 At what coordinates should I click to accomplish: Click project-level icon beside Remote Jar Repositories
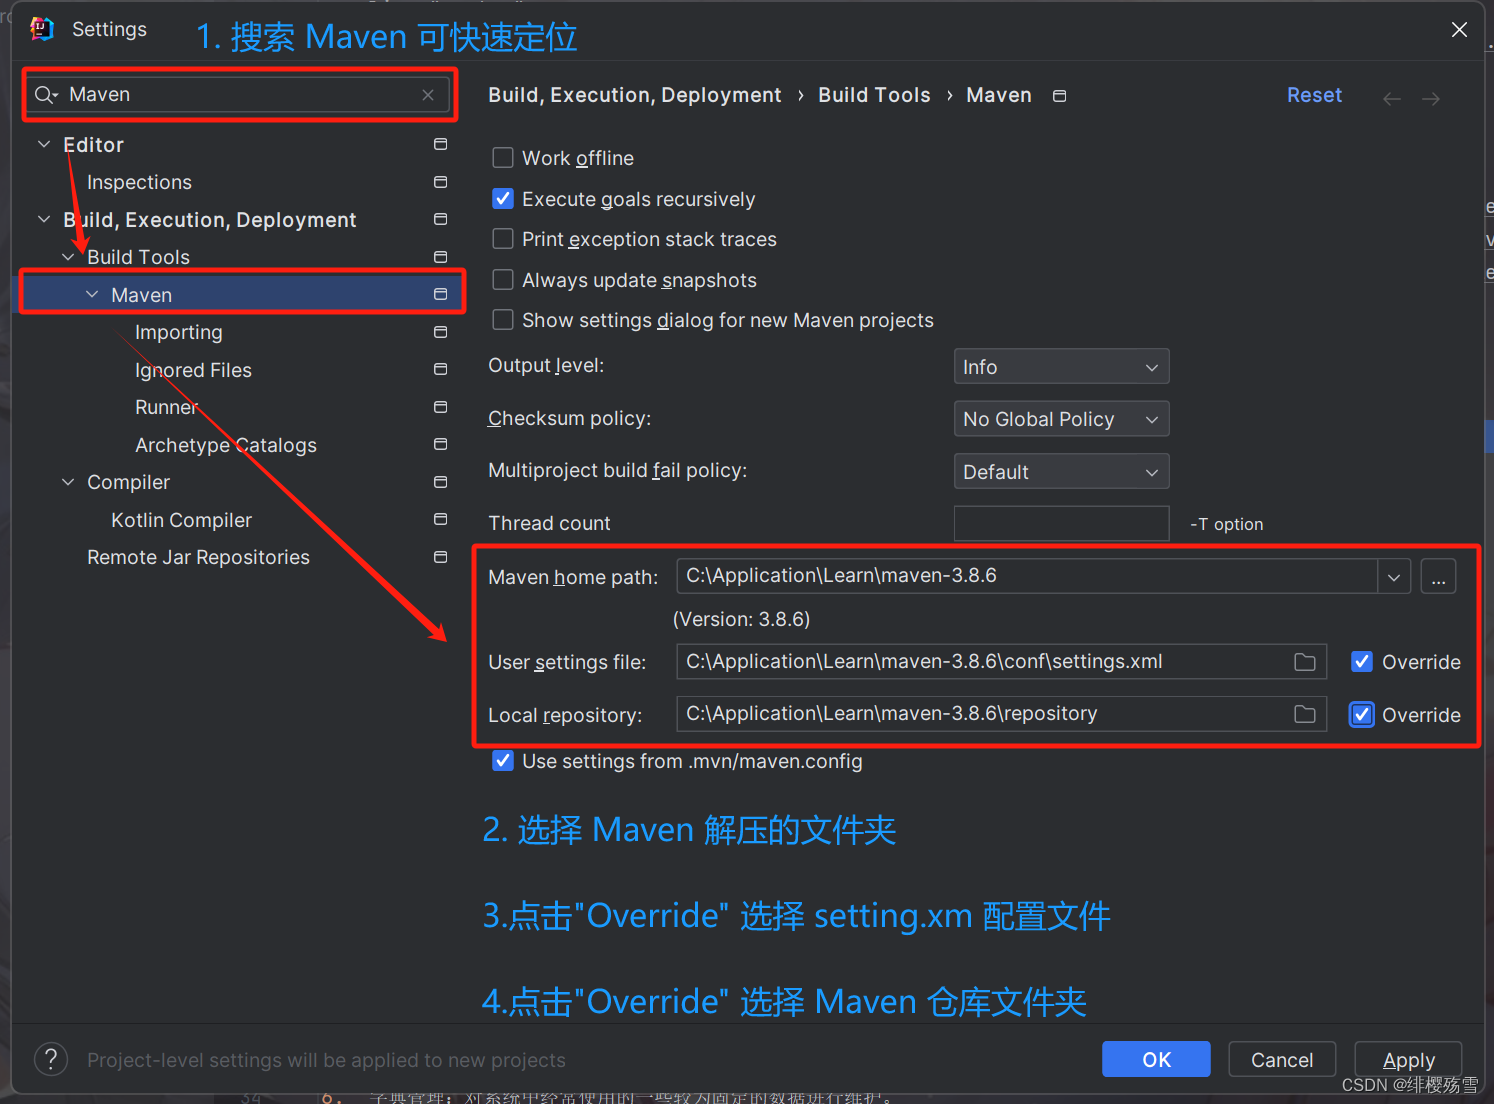[x=440, y=557]
